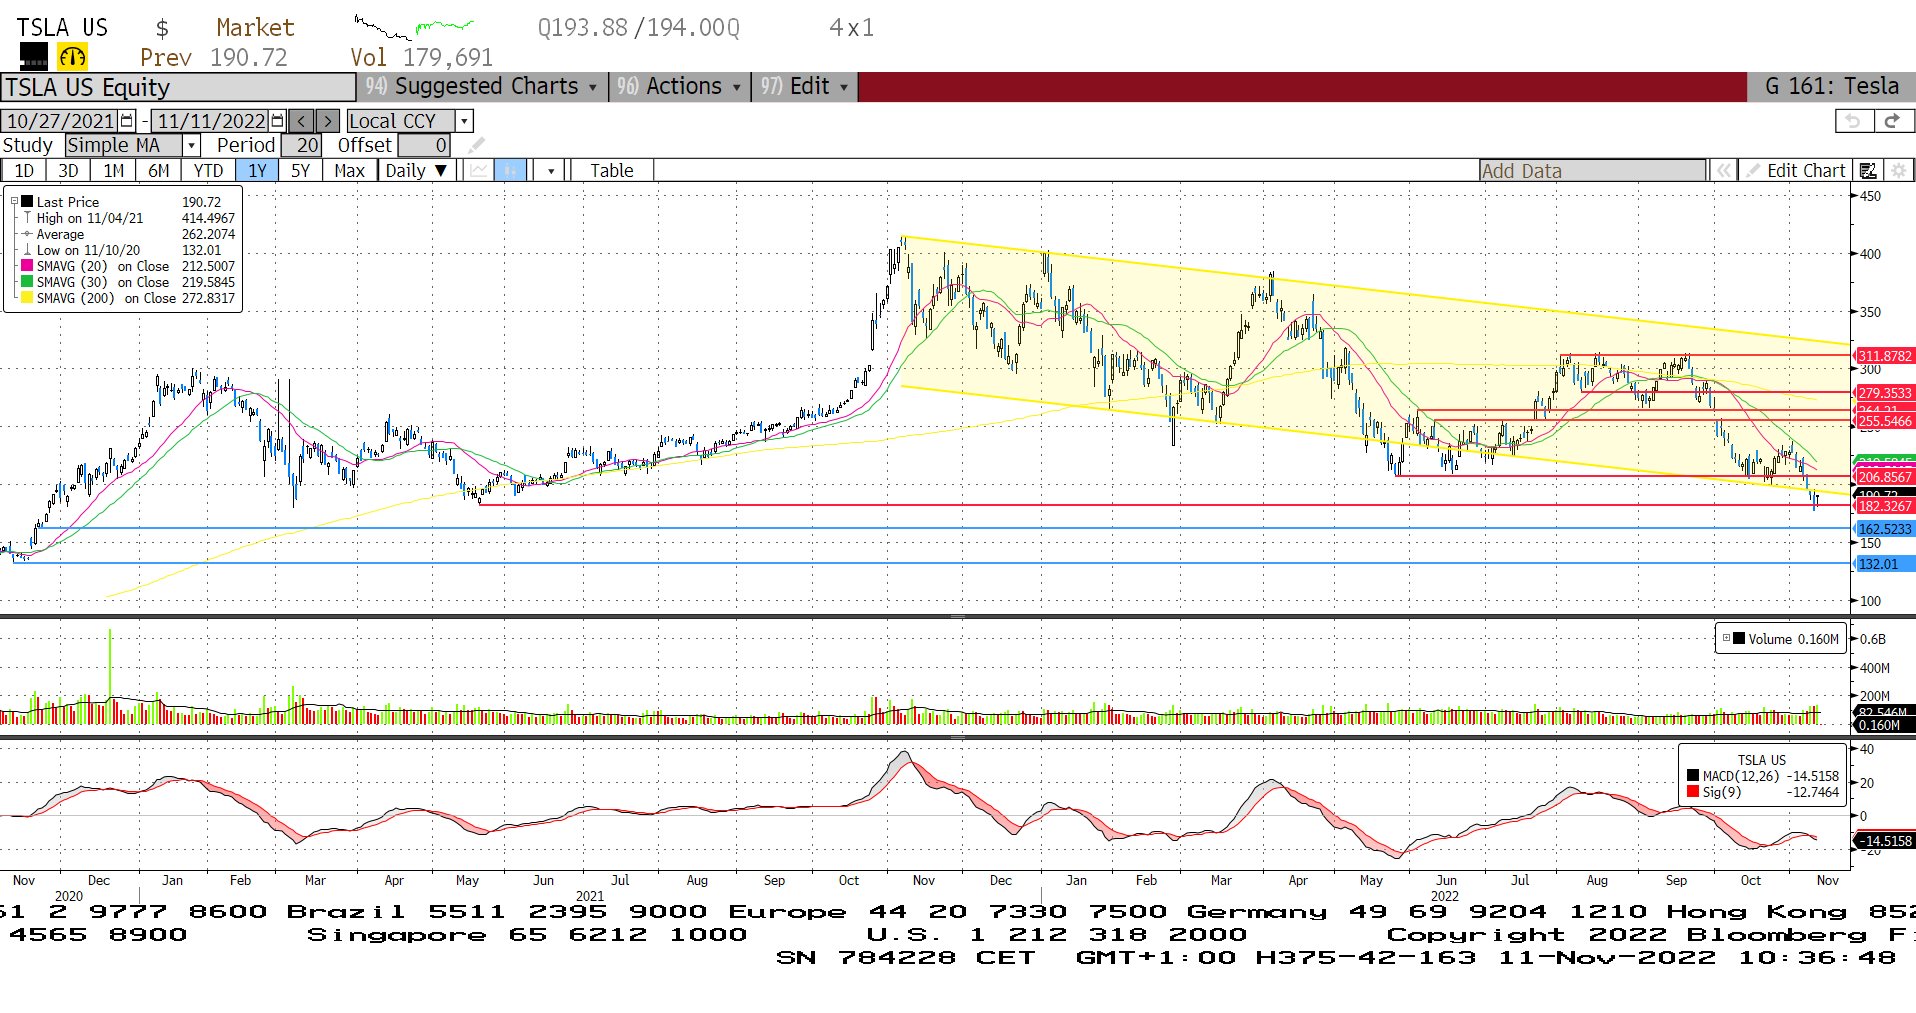Click the undo arrow icon

coord(1854,121)
